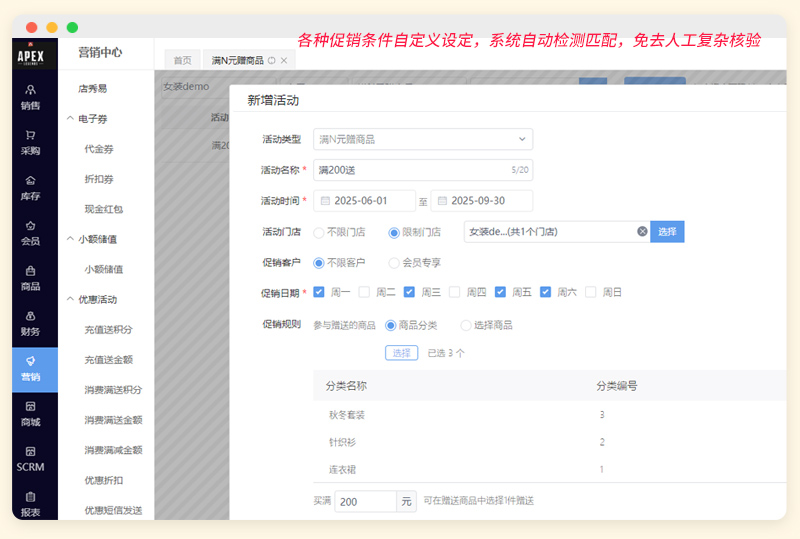Open the 库存 inventory module icon
The image size is (800, 539).
pyautogui.click(x=30, y=180)
